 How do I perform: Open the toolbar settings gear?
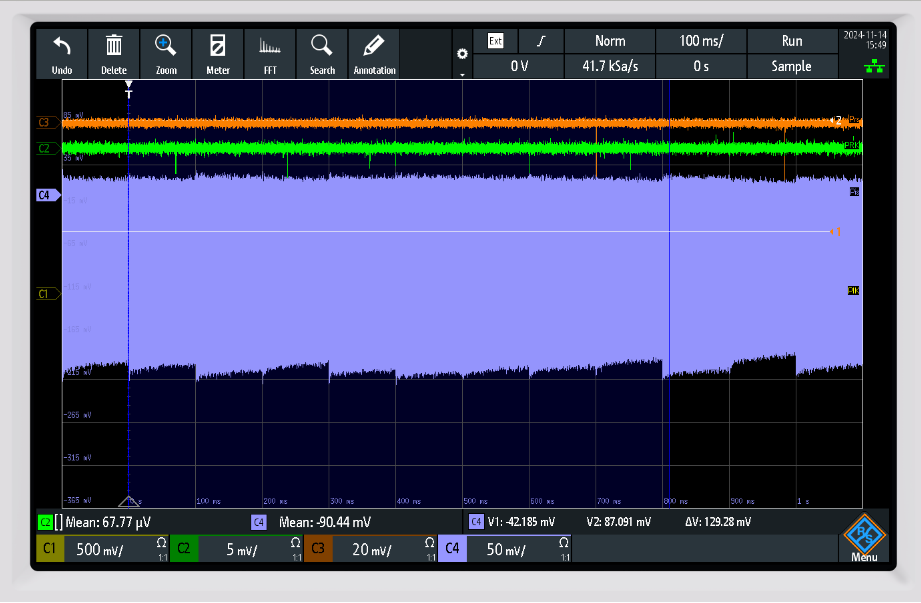(461, 54)
